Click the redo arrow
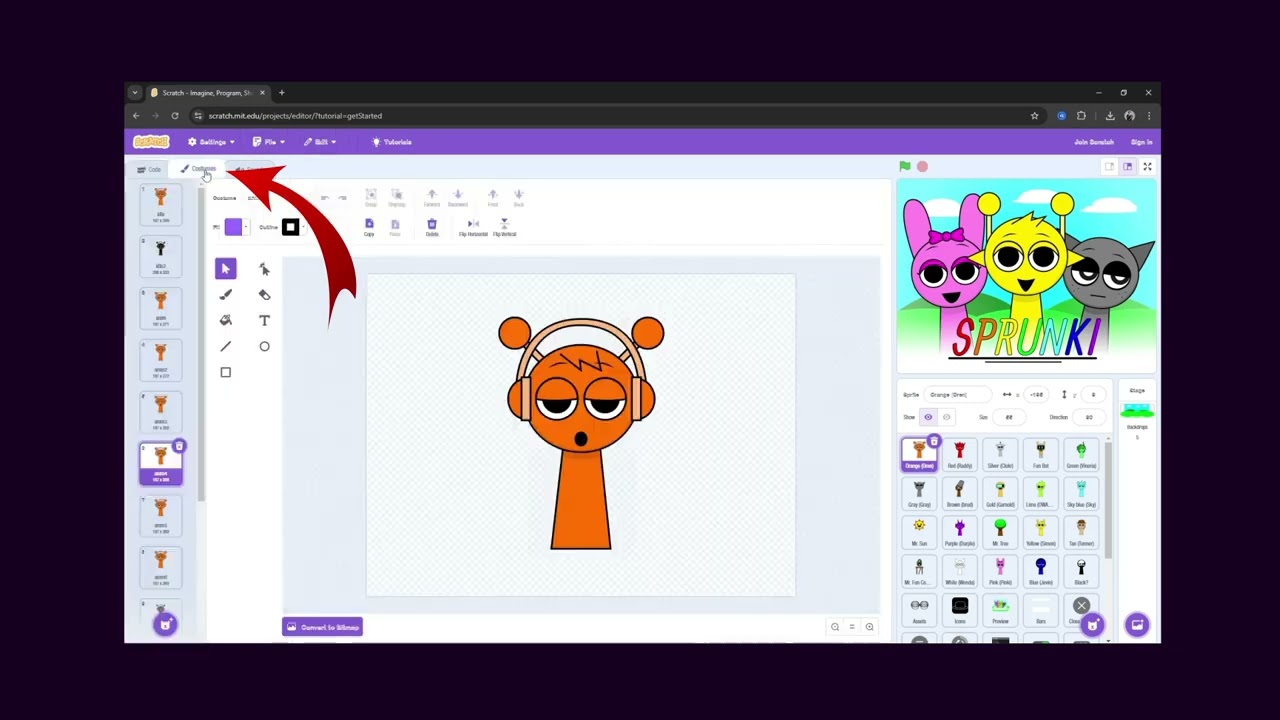 point(342,198)
